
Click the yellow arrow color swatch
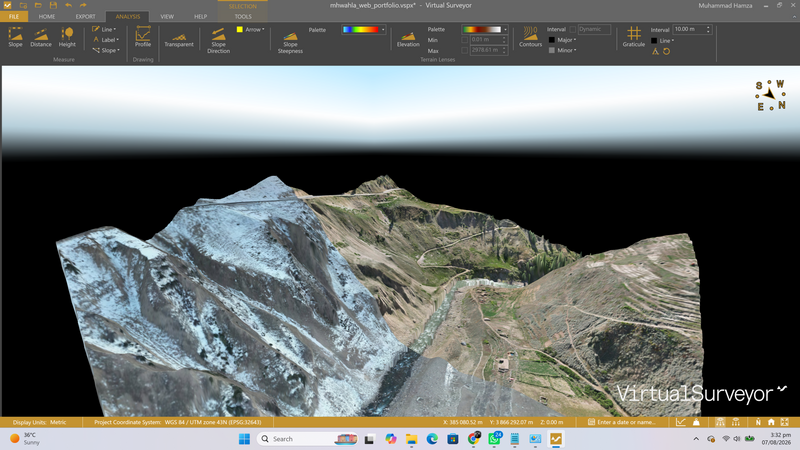coord(239,30)
